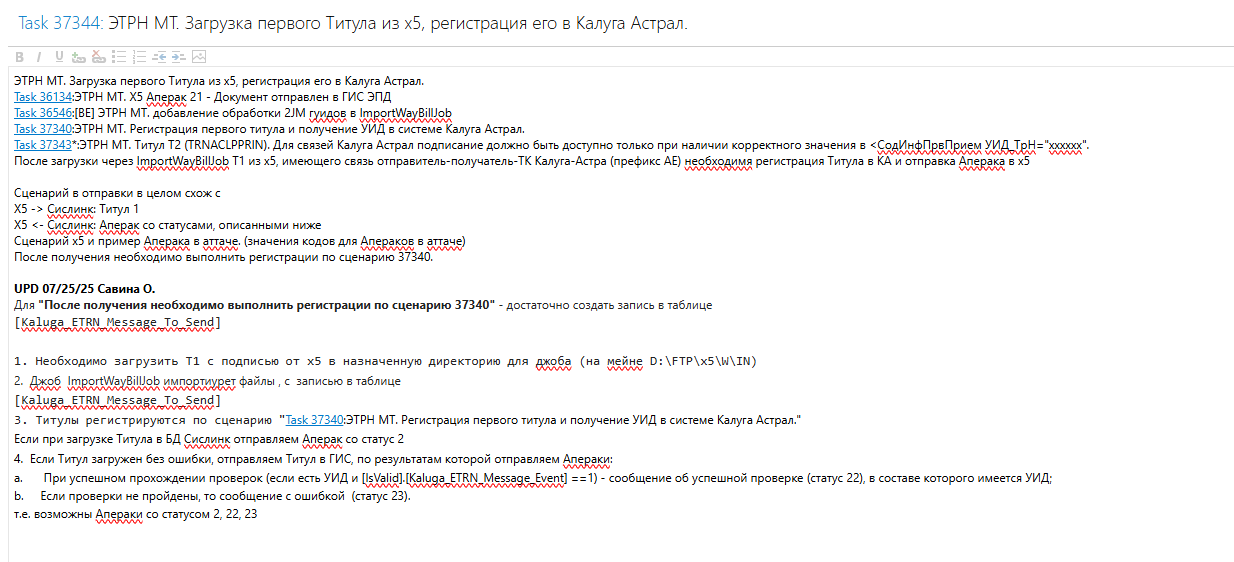The height and width of the screenshot is (562, 1234).
Task: Open the Task 37343 link
Action: (x=43, y=145)
